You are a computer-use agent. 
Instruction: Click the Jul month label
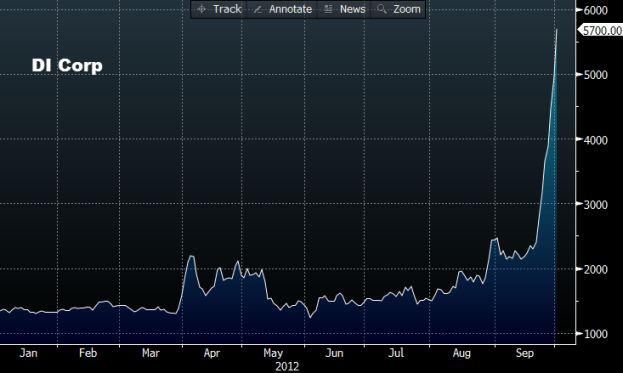[396, 353]
